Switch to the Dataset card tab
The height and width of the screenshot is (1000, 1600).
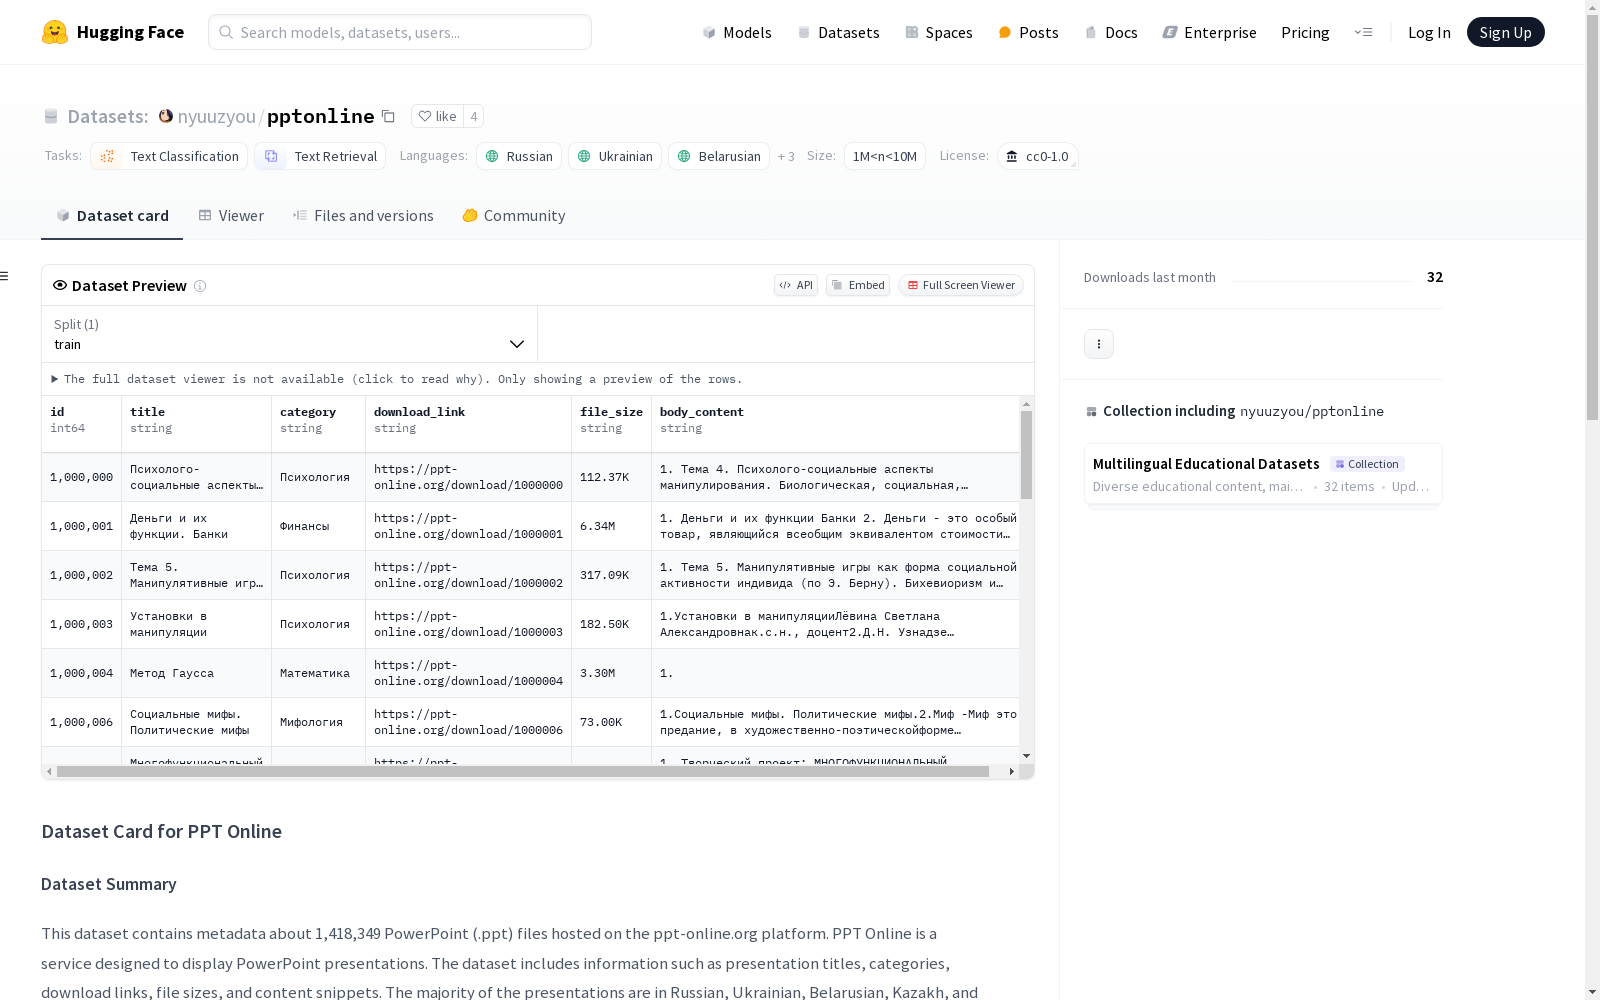pyautogui.click(x=112, y=216)
